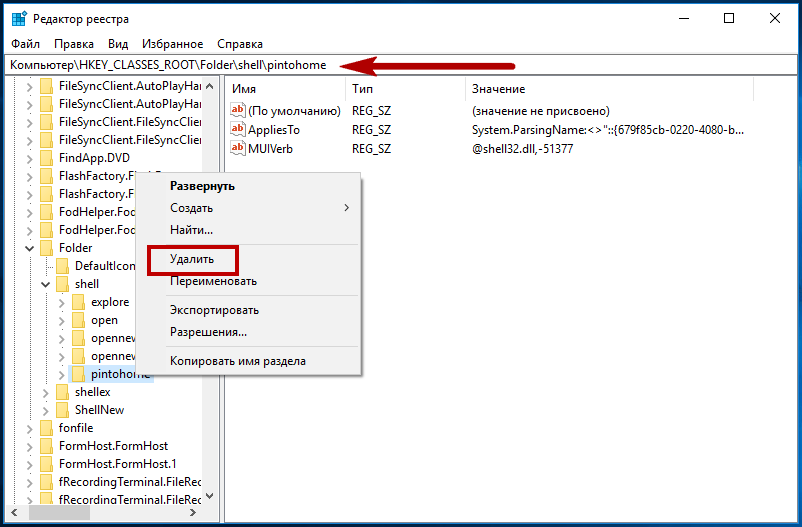Image resolution: width=802 pixels, height=527 pixels.
Task: Expand the explore key
Action: click(62, 303)
